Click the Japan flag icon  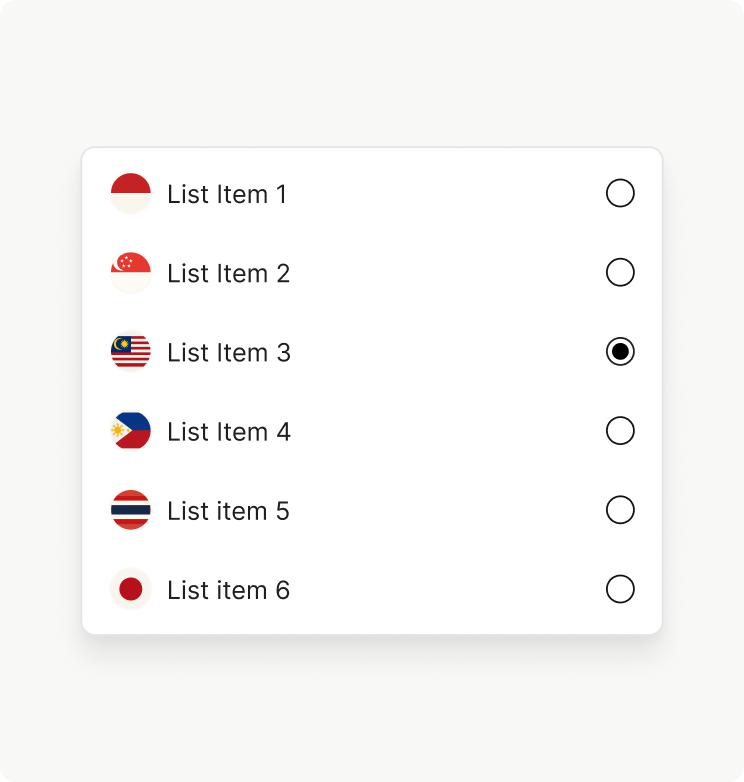(131, 589)
